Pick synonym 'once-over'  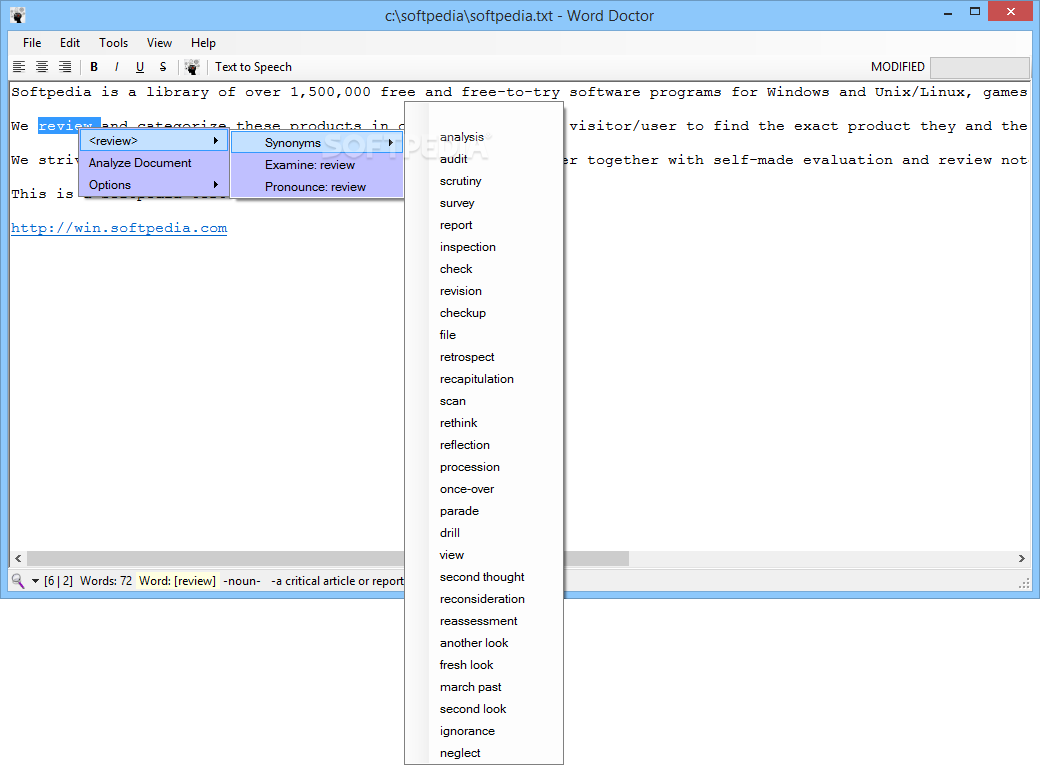(467, 489)
